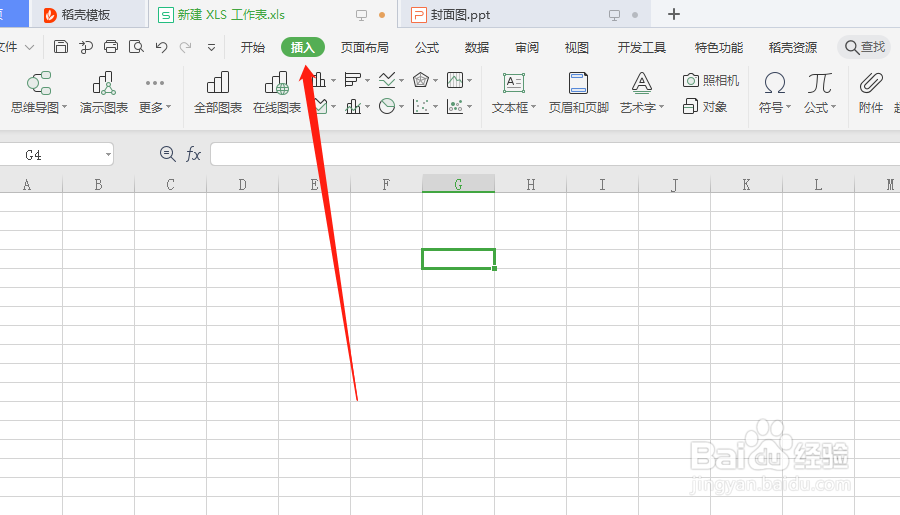900x515 pixels.
Task: Insert a bubble chart
Action: pos(455,106)
